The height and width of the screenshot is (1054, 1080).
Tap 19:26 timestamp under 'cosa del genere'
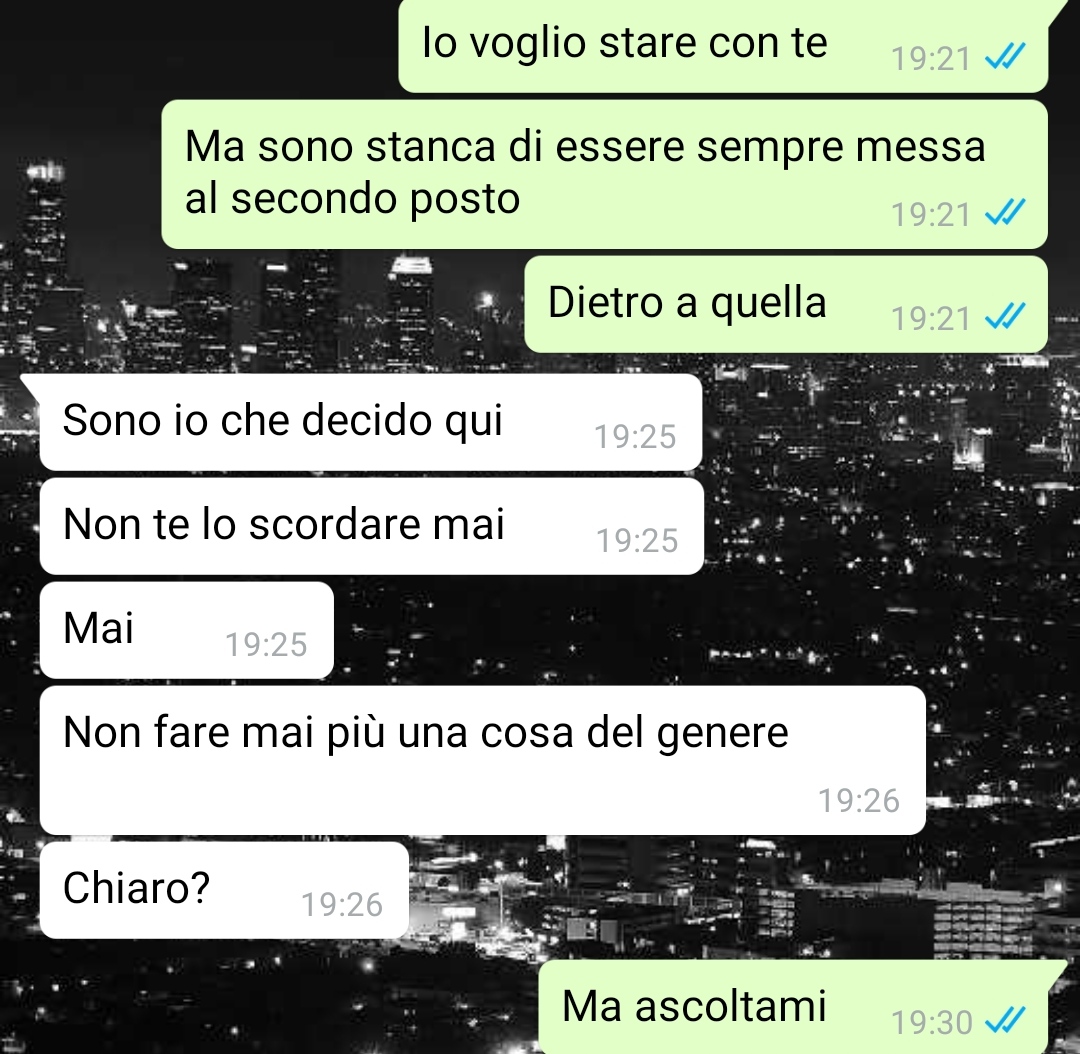coord(859,800)
